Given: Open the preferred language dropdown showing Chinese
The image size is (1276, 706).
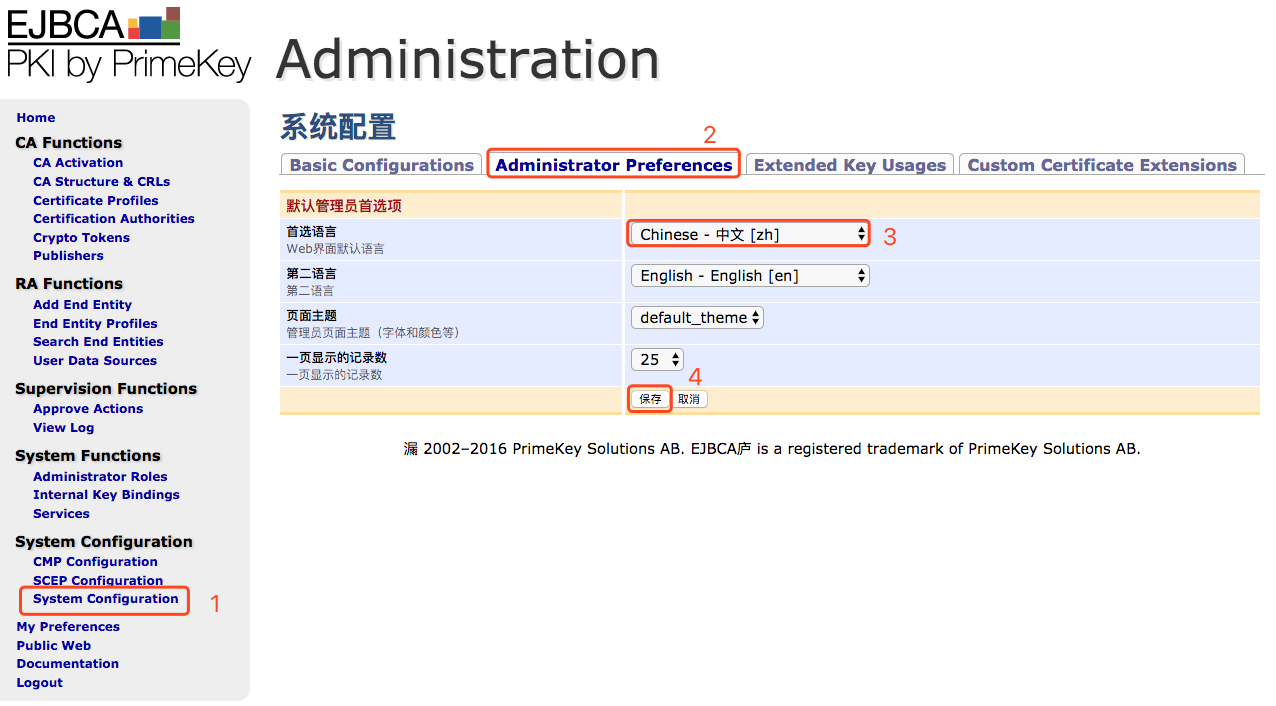Looking at the screenshot, I should [749, 234].
